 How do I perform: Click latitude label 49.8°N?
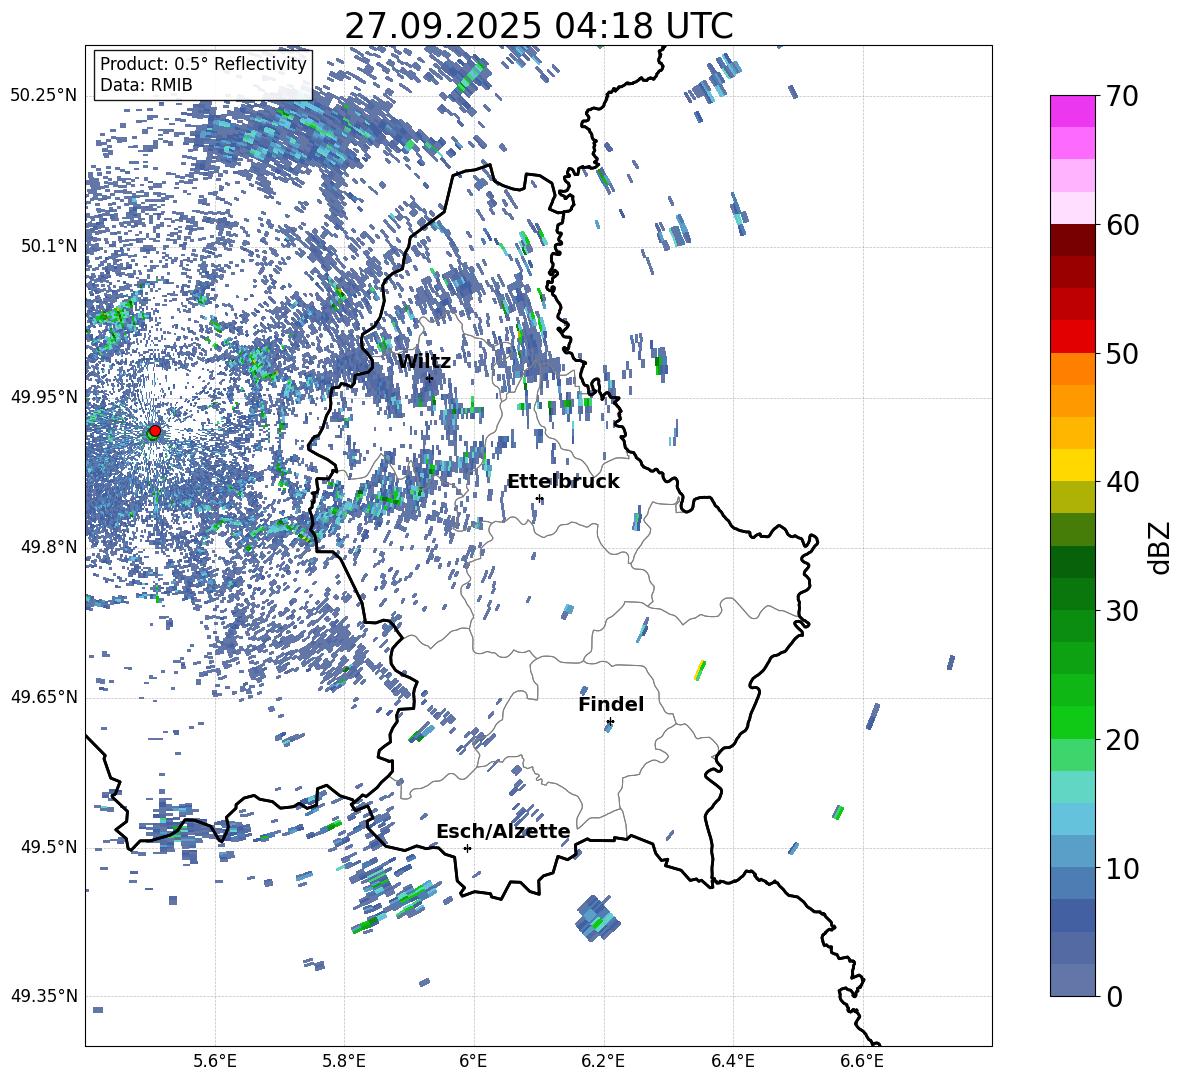(49, 547)
